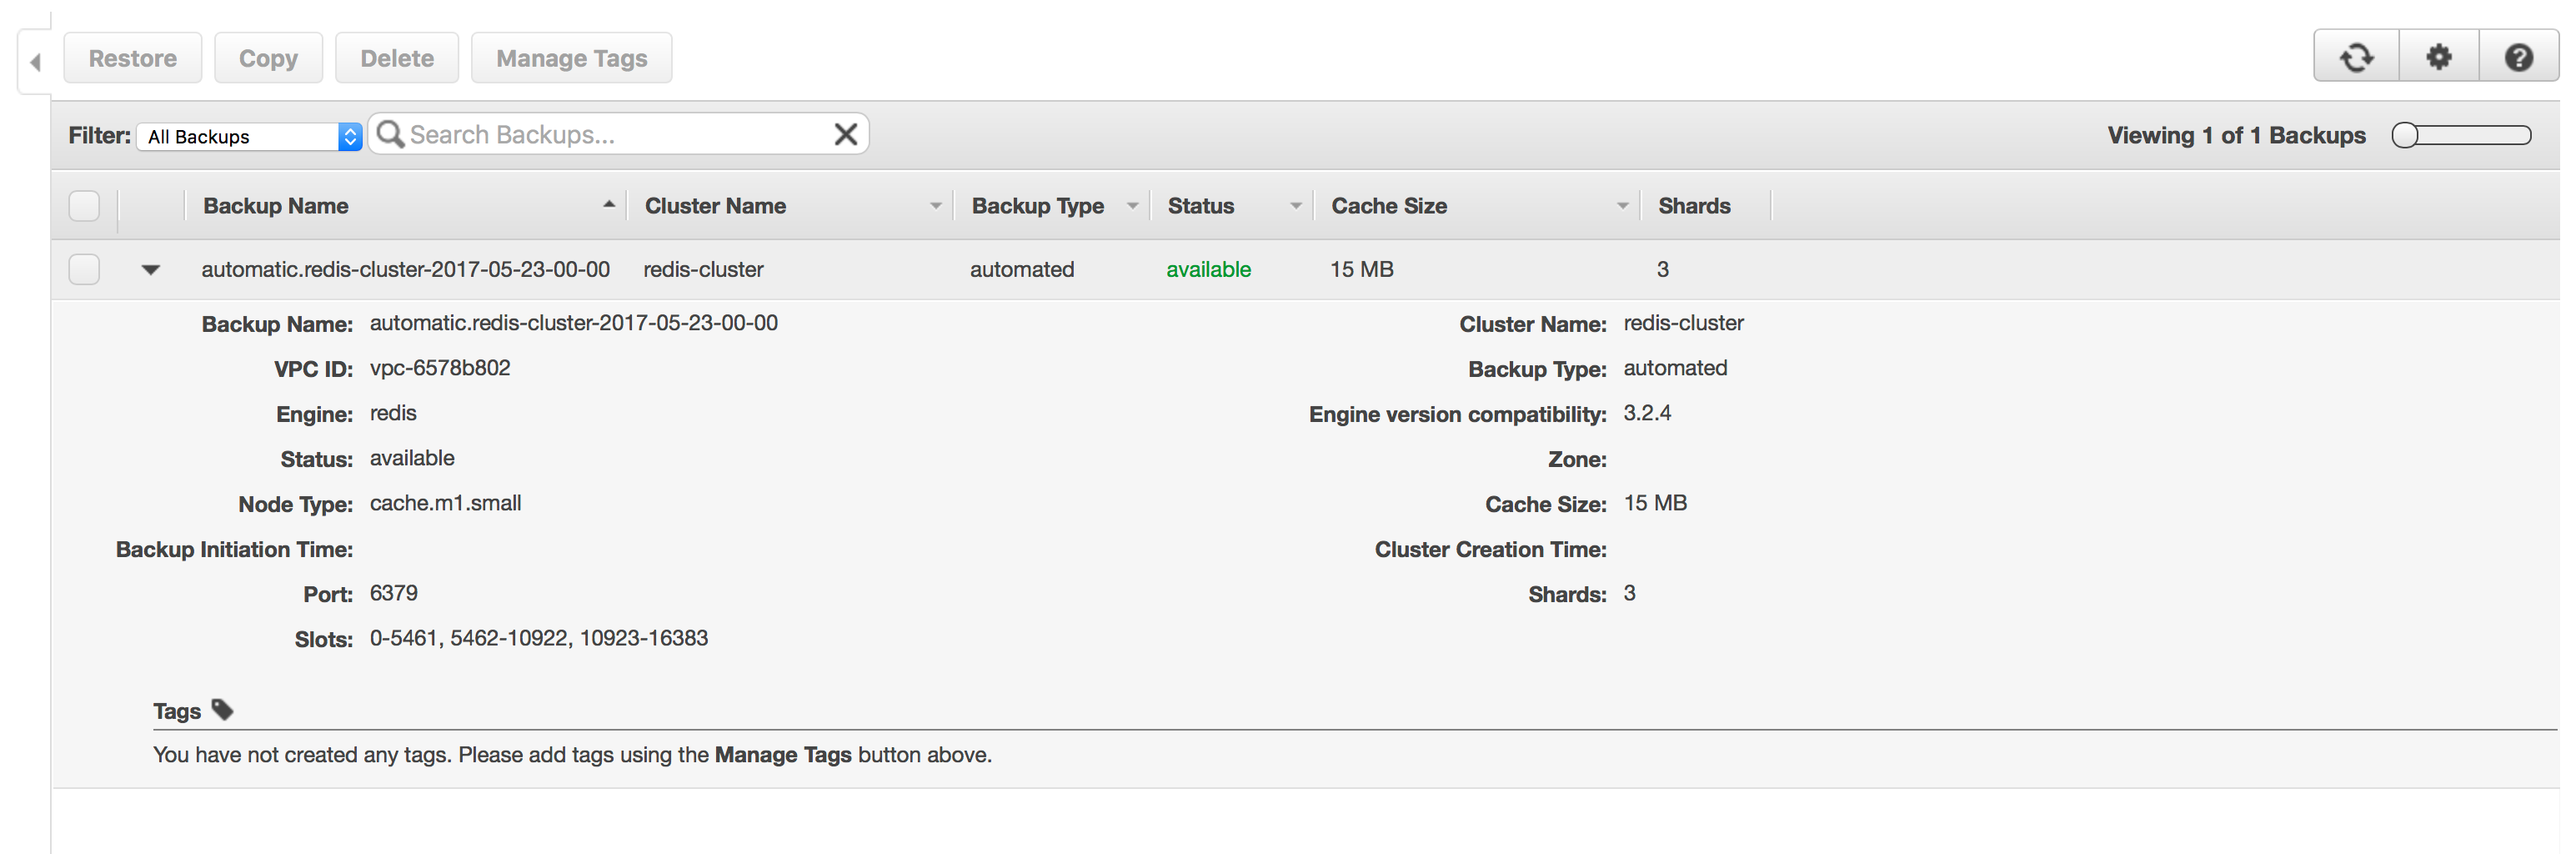Click the Manage Tags button
This screenshot has width=2576, height=854.
tap(571, 58)
